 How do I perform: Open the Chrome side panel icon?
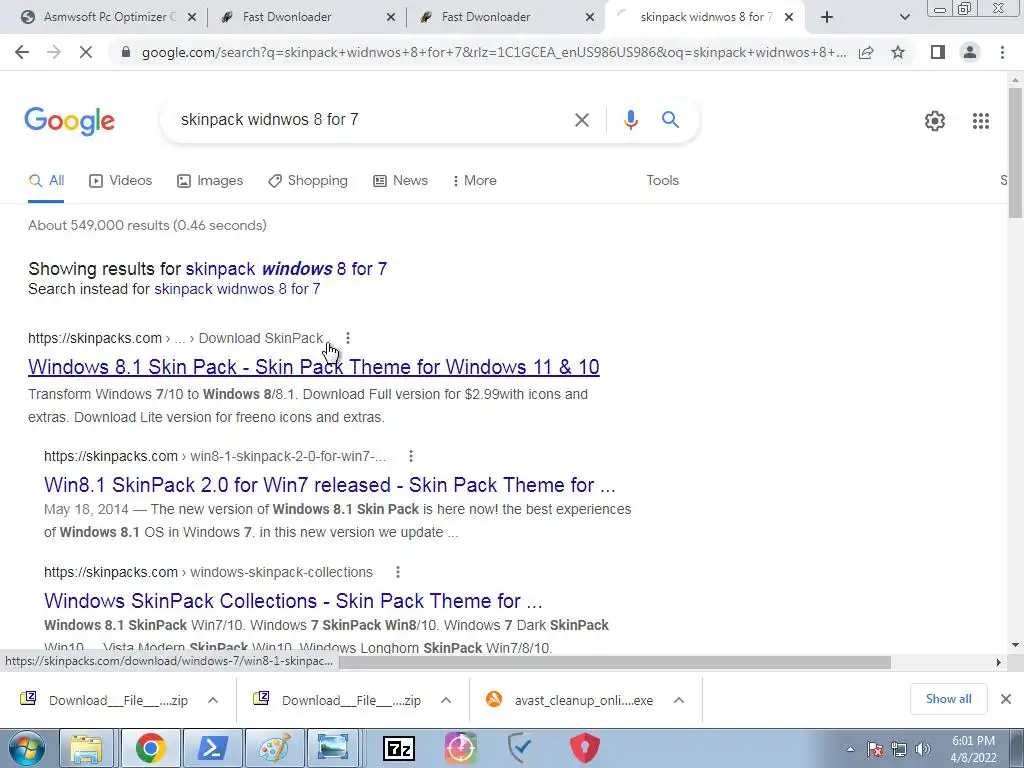(x=938, y=52)
